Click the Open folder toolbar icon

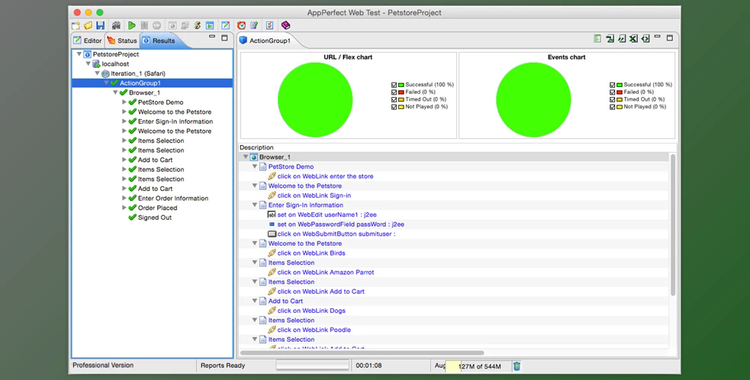(88, 25)
